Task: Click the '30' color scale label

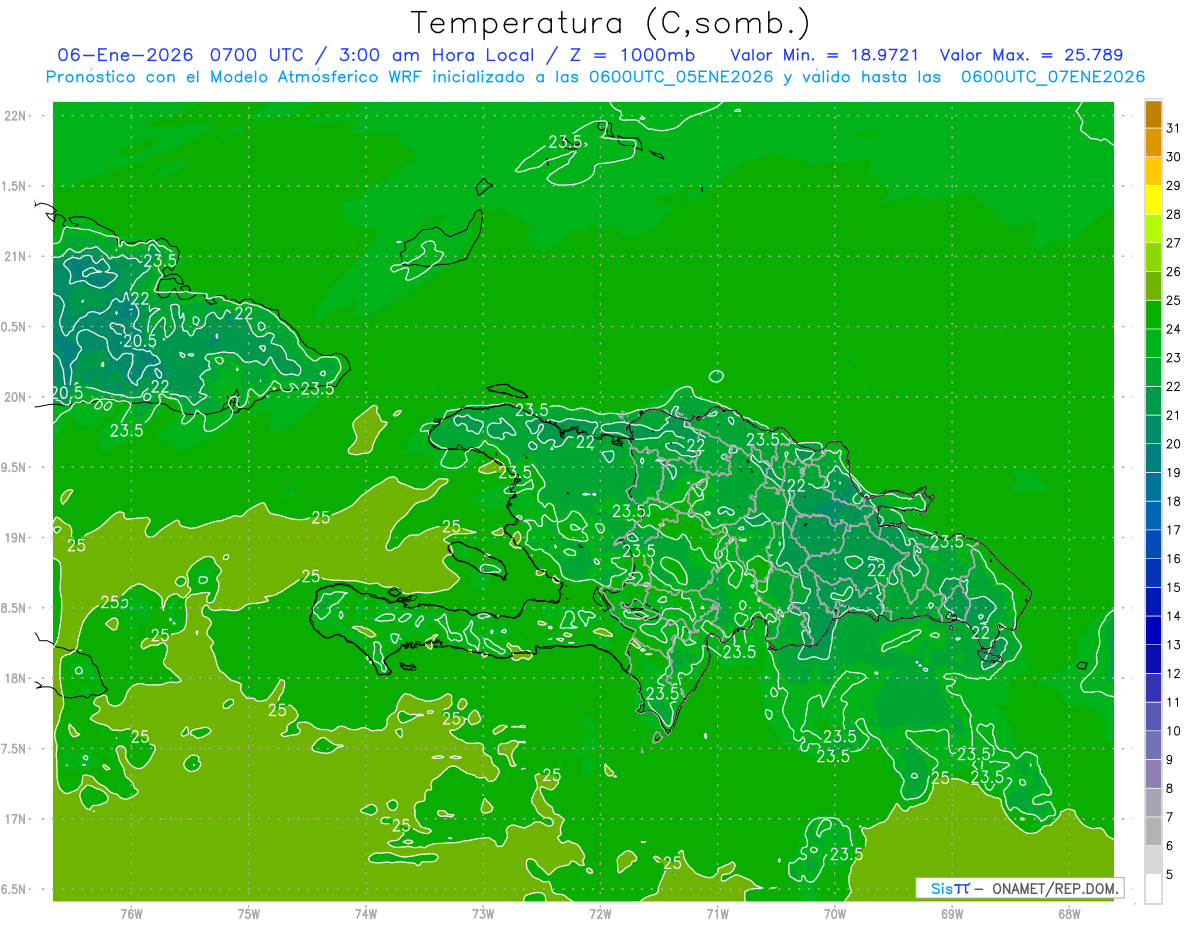Action: (x=1173, y=157)
